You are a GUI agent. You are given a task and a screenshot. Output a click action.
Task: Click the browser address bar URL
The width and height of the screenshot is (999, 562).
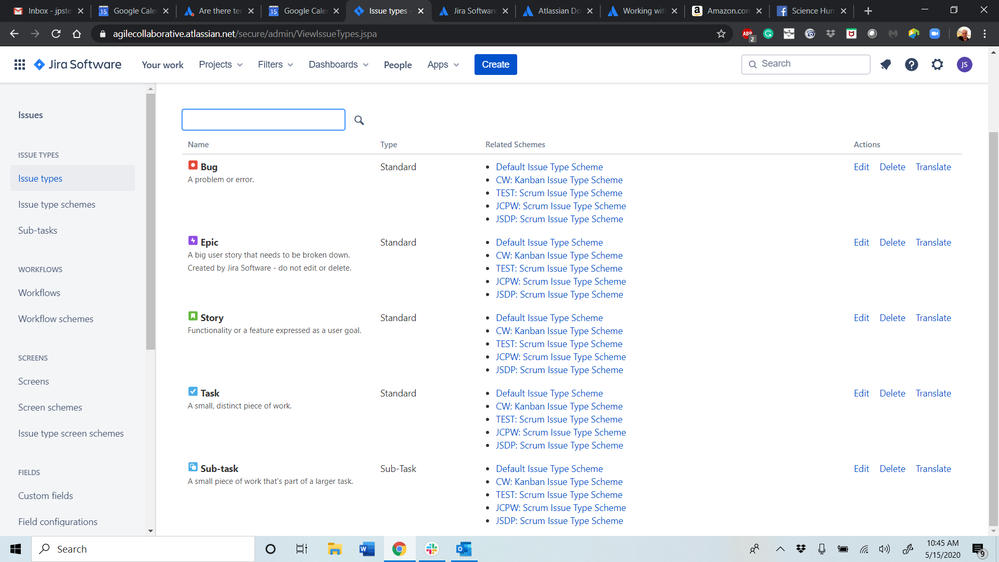pyautogui.click(x=245, y=34)
